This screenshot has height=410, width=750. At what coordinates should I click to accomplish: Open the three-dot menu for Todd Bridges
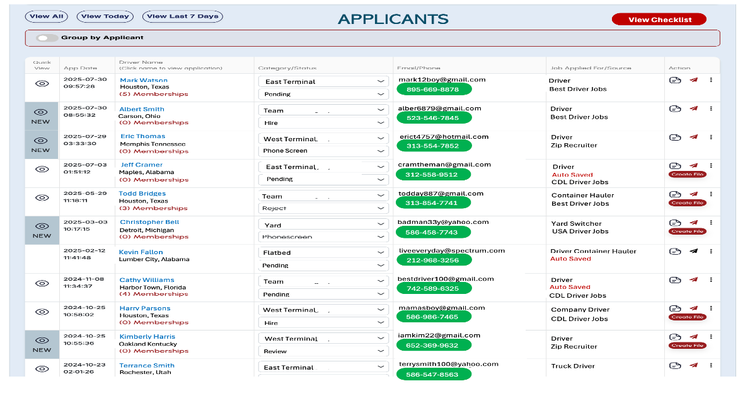711,194
